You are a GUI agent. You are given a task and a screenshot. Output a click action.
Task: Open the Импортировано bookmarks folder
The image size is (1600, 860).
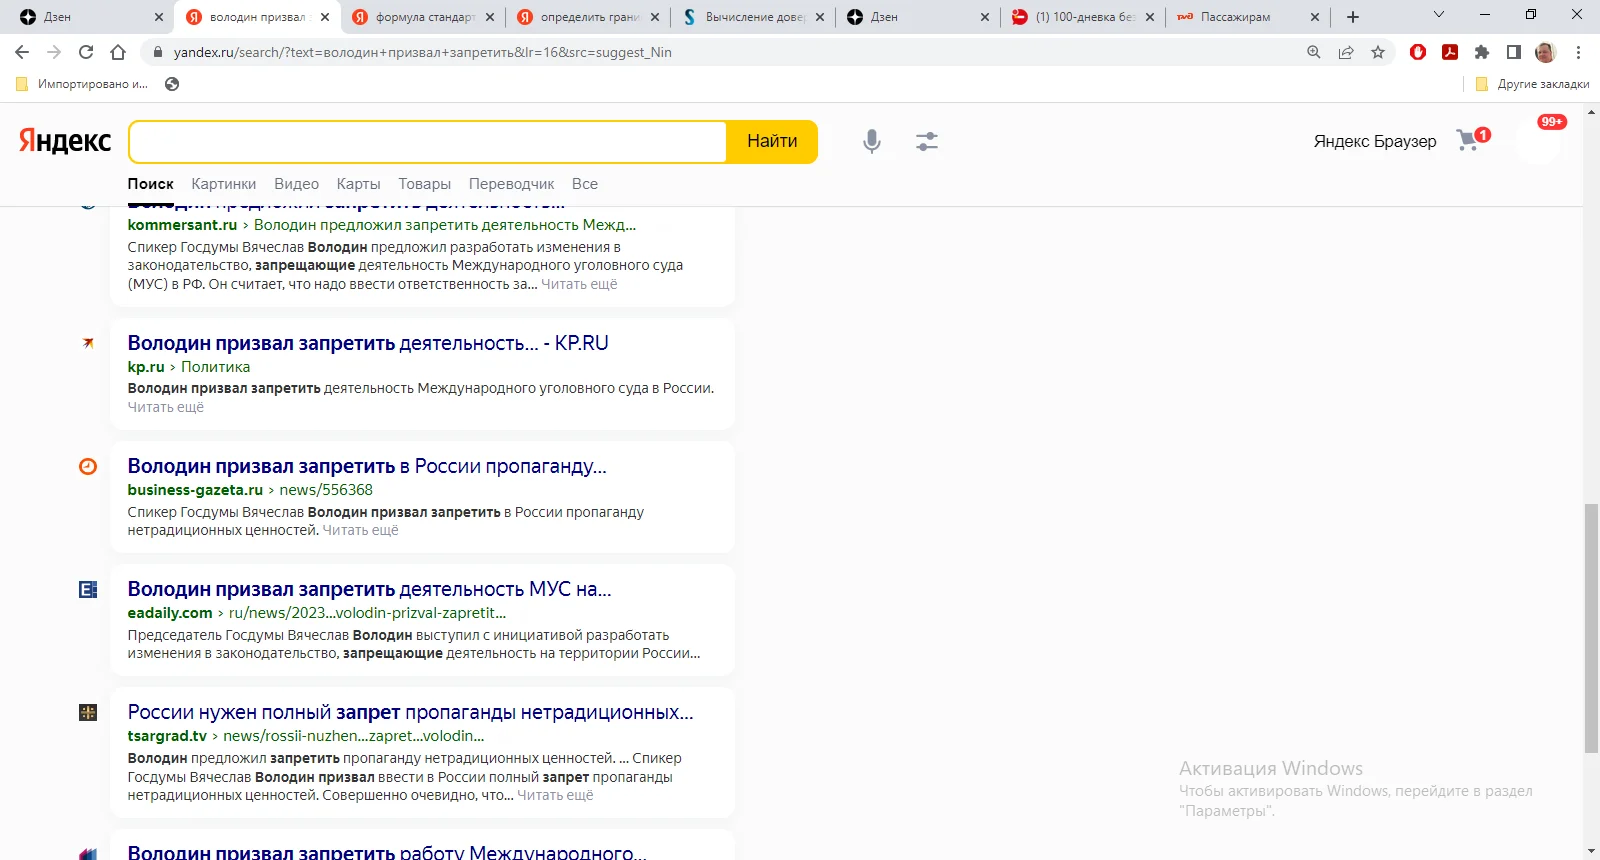point(82,84)
